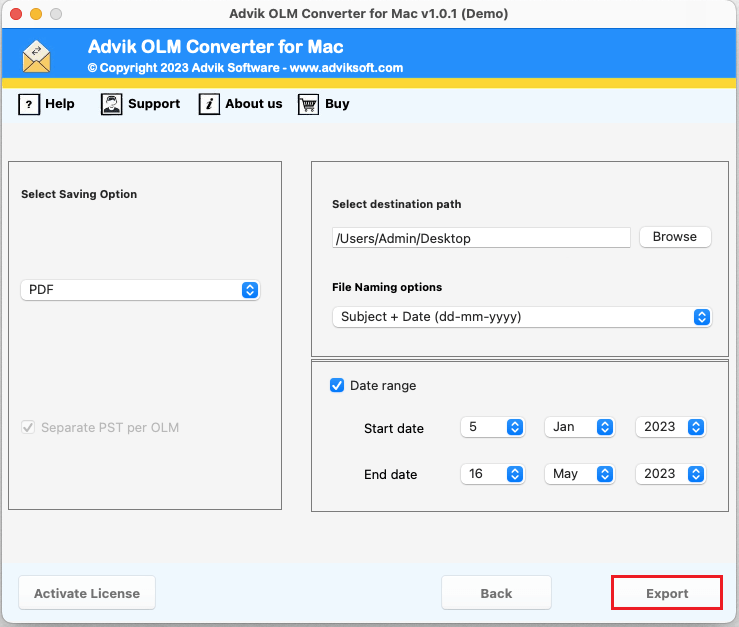Open the Help menu label
Image resolution: width=739 pixels, height=627 pixels.
tap(60, 104)
